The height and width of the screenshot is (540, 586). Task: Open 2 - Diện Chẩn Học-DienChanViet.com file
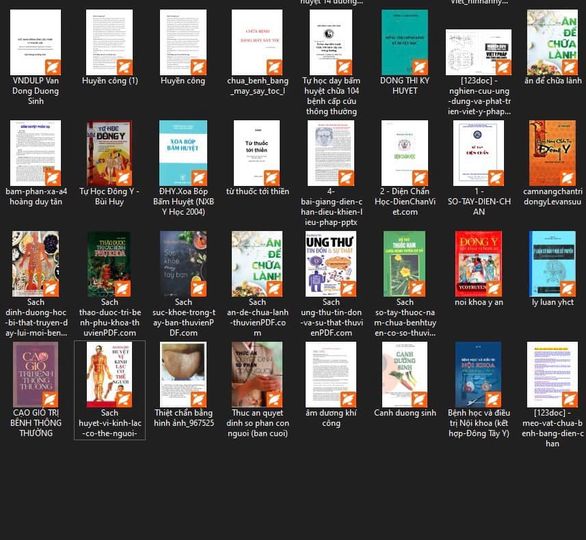point(405,153)
